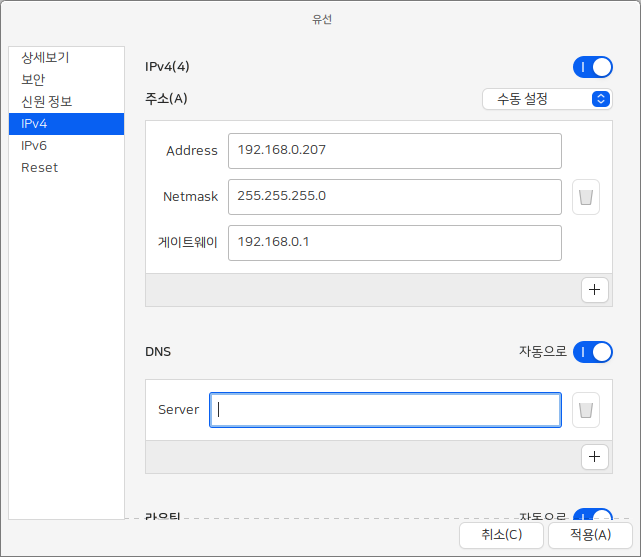Click the 게이트웨이 field with 192.168.0.1
This screenshot has height=557, width=641.
coord(394,242)
